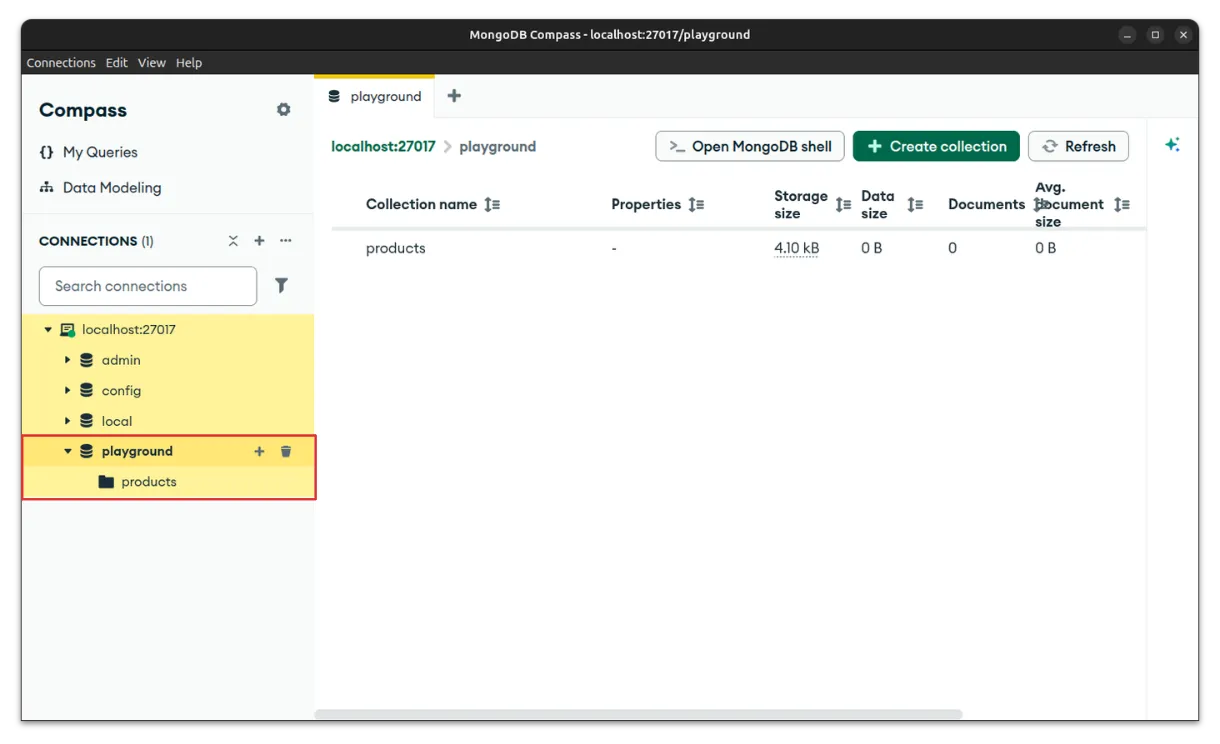The width and height of the screenshot is (1220, 744).
Task: Expand the admin database
Action: (68, 360)
